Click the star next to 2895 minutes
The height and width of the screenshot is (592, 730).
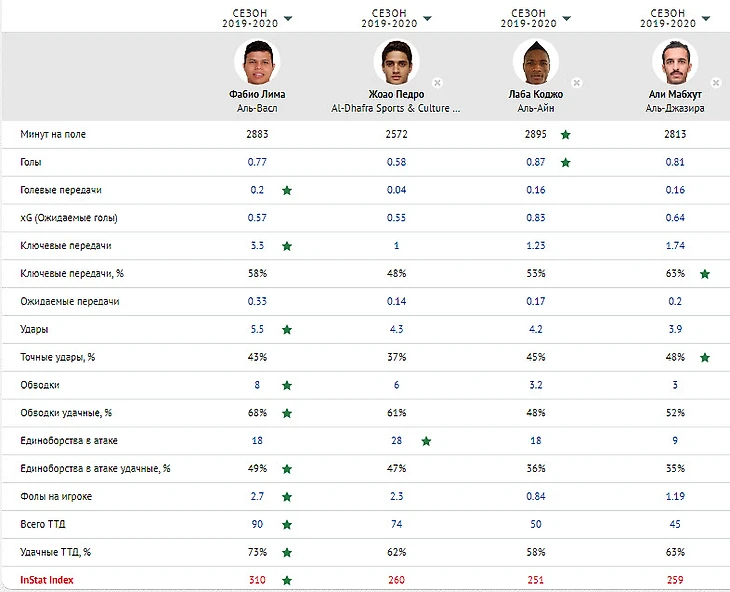point(565,134)
